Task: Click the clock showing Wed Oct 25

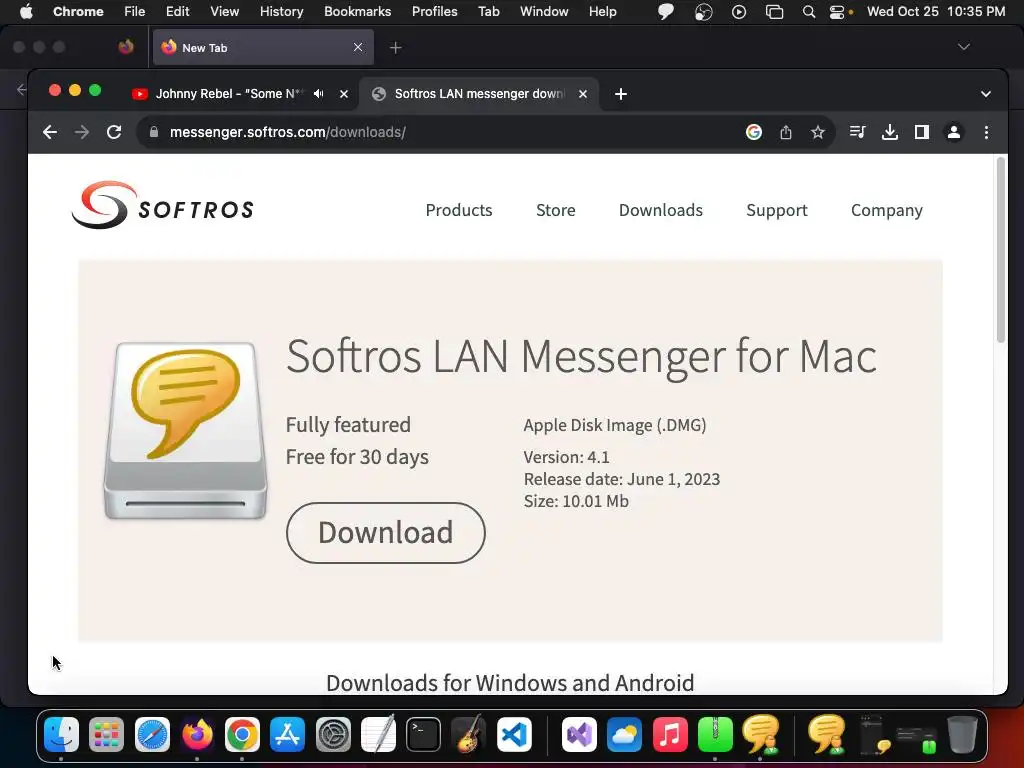Action: coord(936,11)
